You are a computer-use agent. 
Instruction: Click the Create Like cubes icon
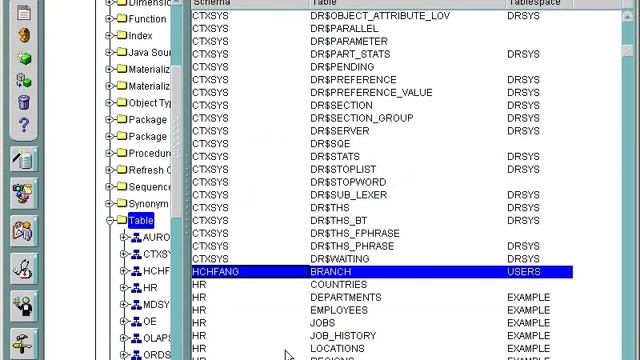24,80
